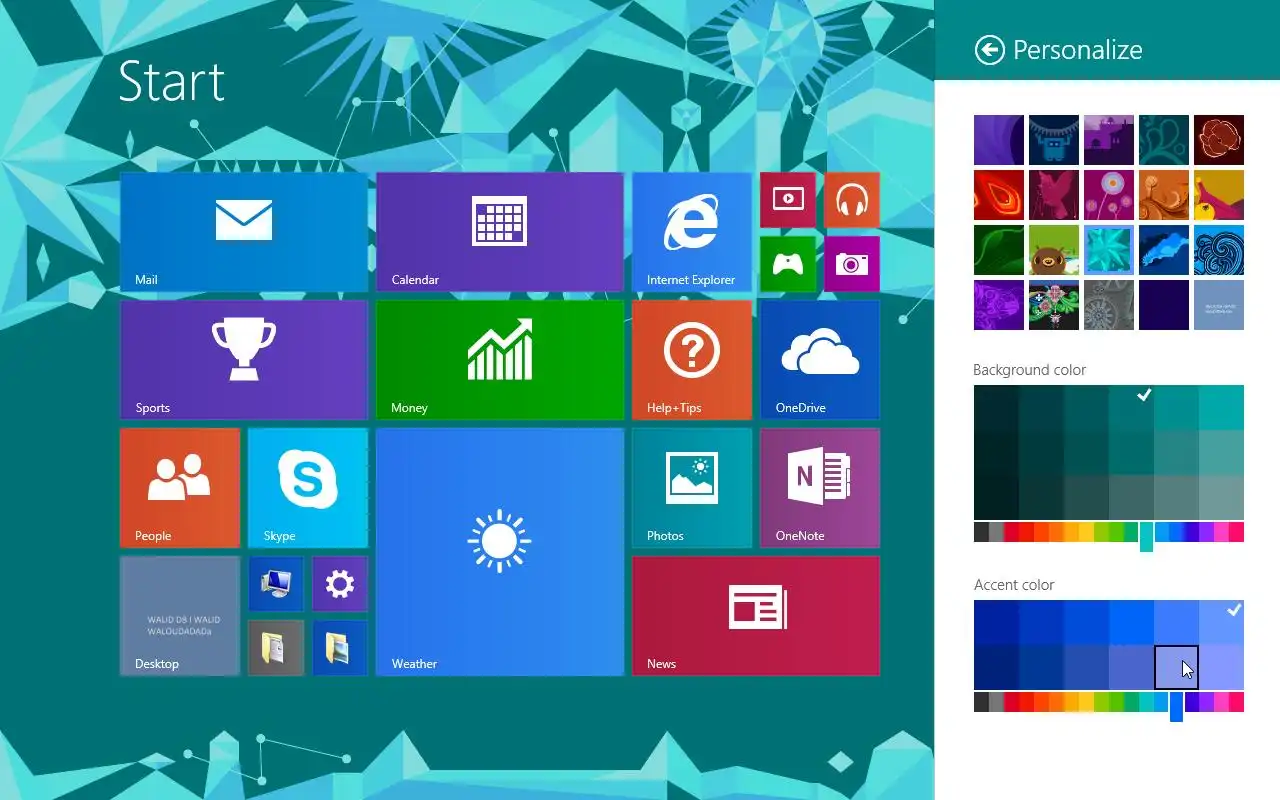Launch the green Games controller tile
Viewport: 1280px width, 800px height.
click(x=788, y=264)
